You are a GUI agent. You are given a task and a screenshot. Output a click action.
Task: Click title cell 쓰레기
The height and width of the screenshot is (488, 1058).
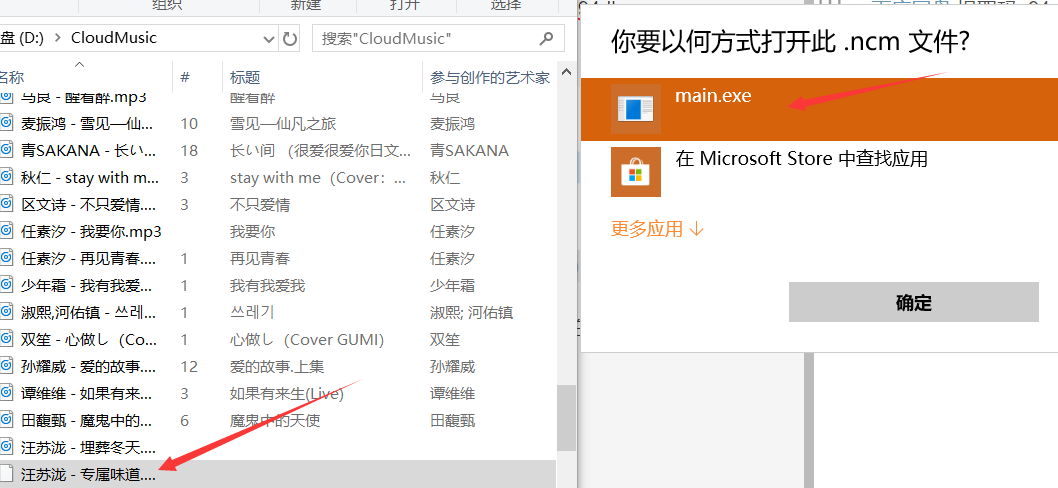coord(252,313)
